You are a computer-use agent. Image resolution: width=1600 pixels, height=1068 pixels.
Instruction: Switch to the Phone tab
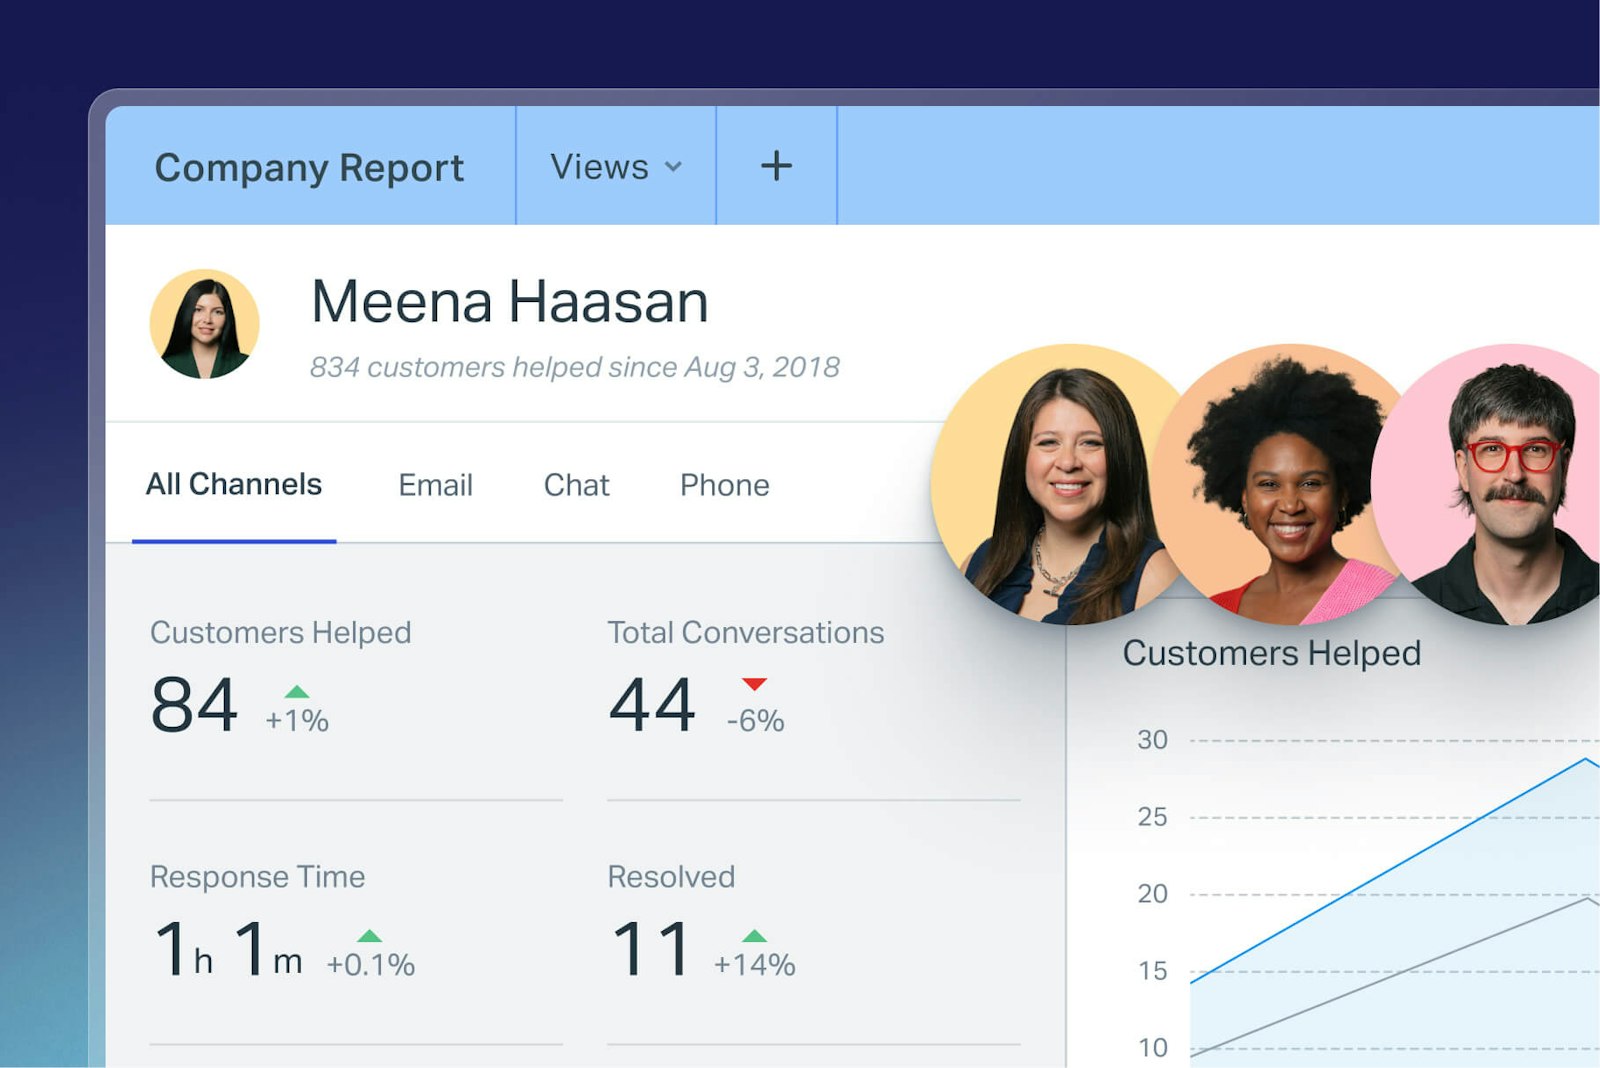724,485
